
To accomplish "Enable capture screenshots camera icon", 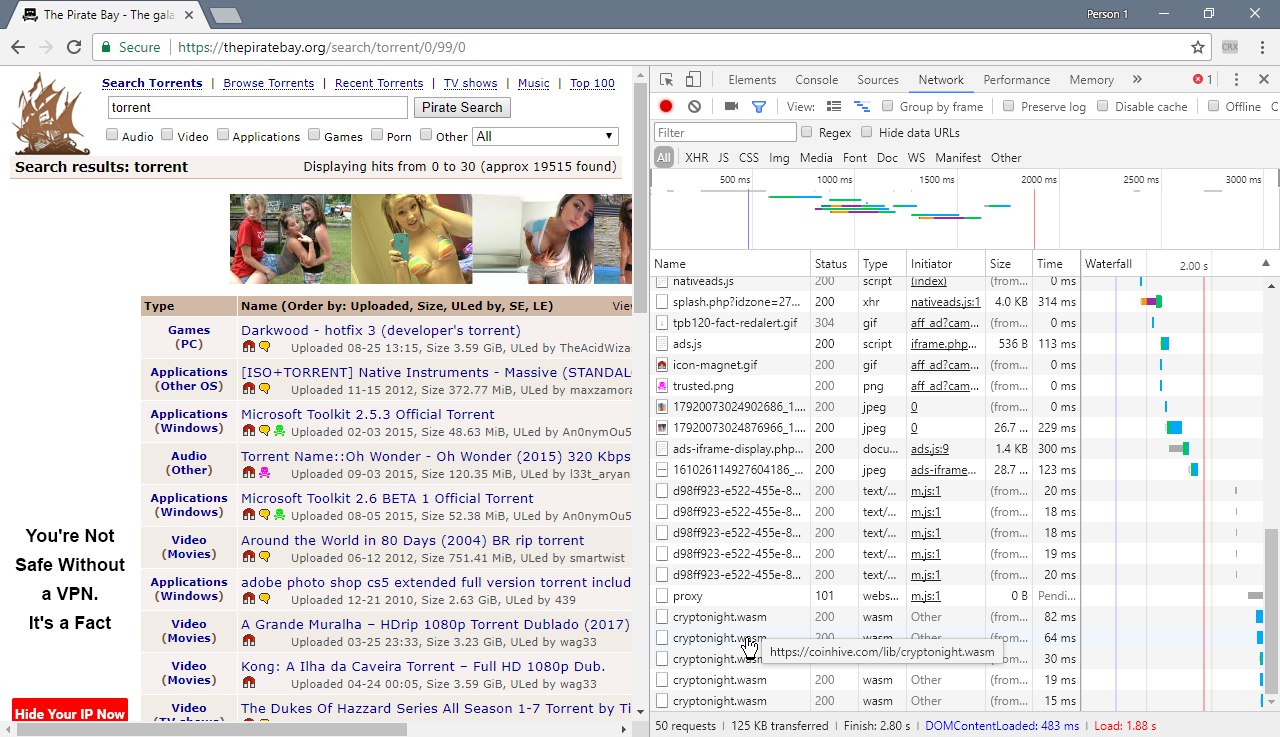I will tap(731, 106).
